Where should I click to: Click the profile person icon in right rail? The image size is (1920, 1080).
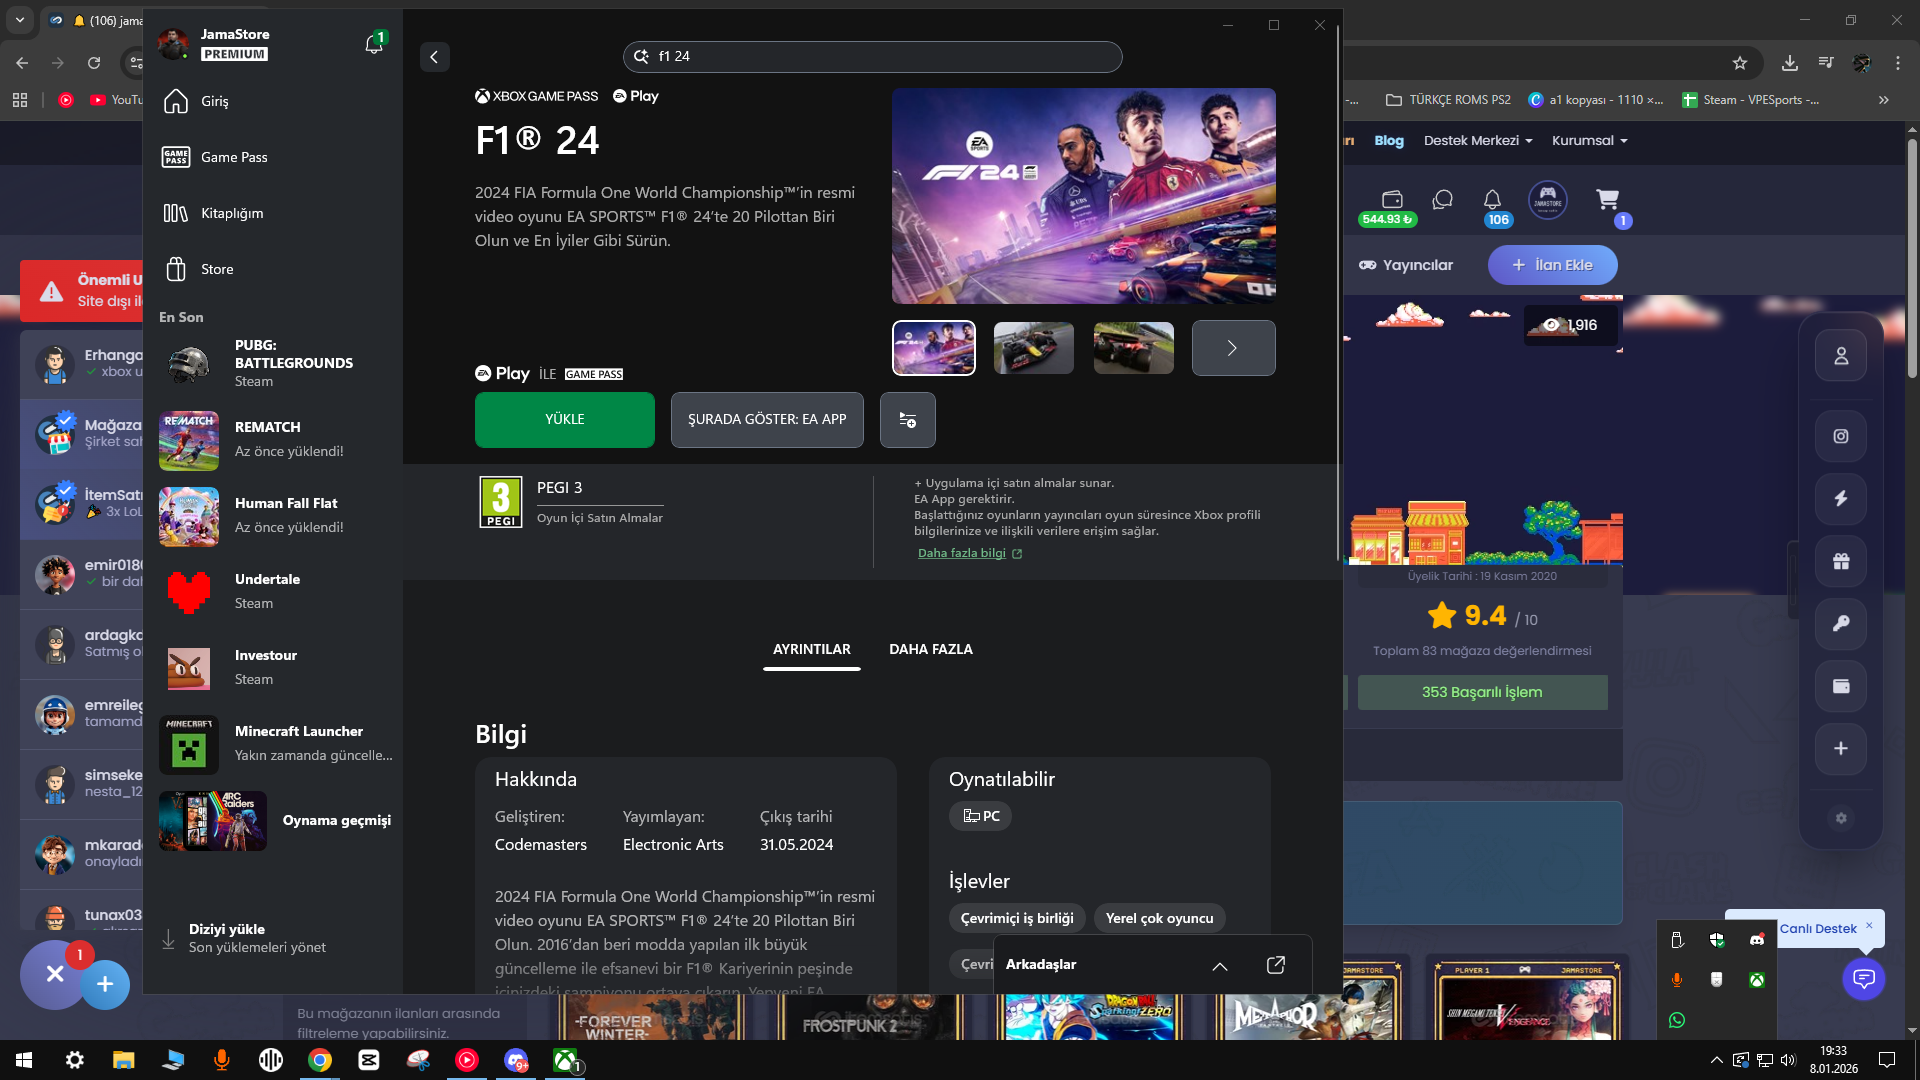(1841, 356)
